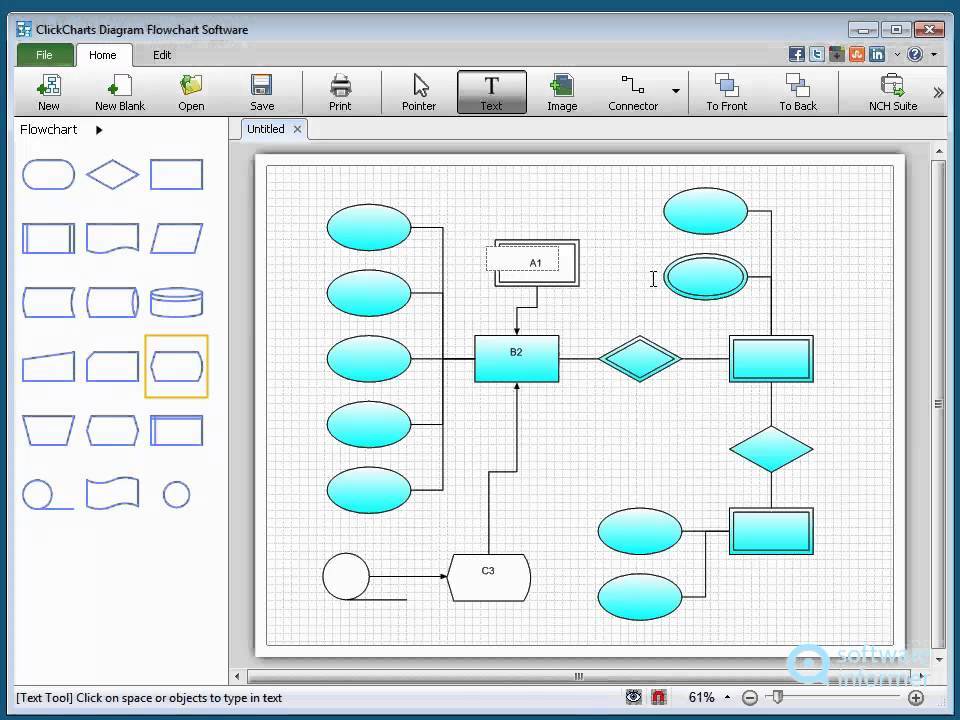
Task: Pick the predefined process shape with side bars
Action: click(x=48, y=238)
